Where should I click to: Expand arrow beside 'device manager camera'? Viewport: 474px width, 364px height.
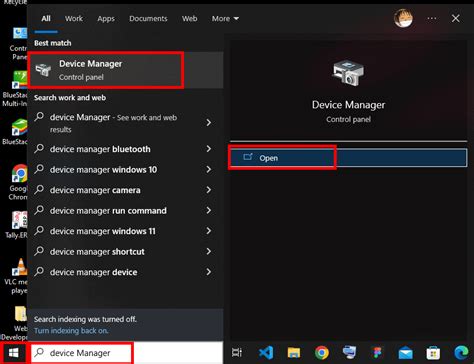pyautogui.click(x=209, y=190)
